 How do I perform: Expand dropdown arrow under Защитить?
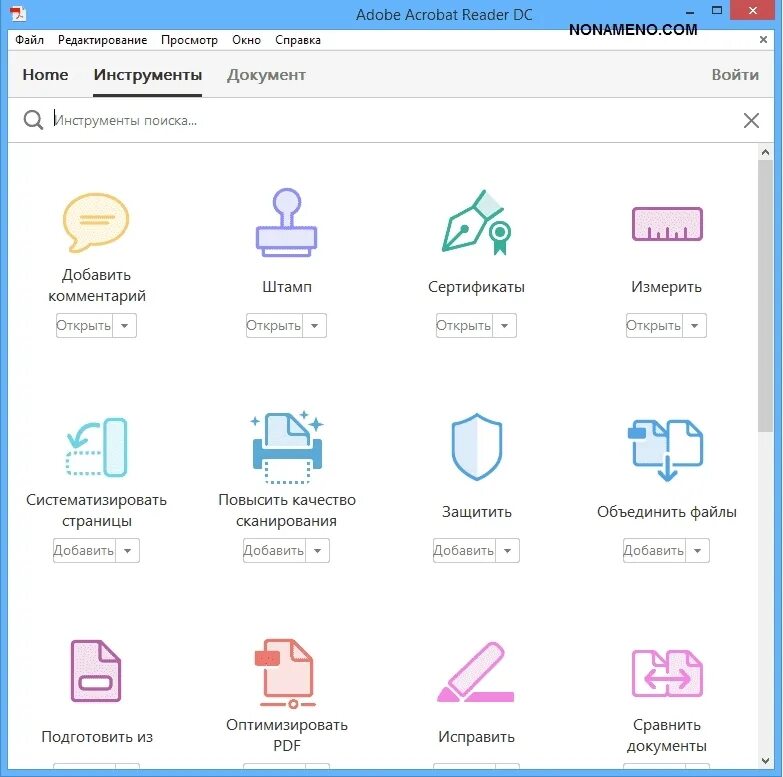tap(507, 550)
